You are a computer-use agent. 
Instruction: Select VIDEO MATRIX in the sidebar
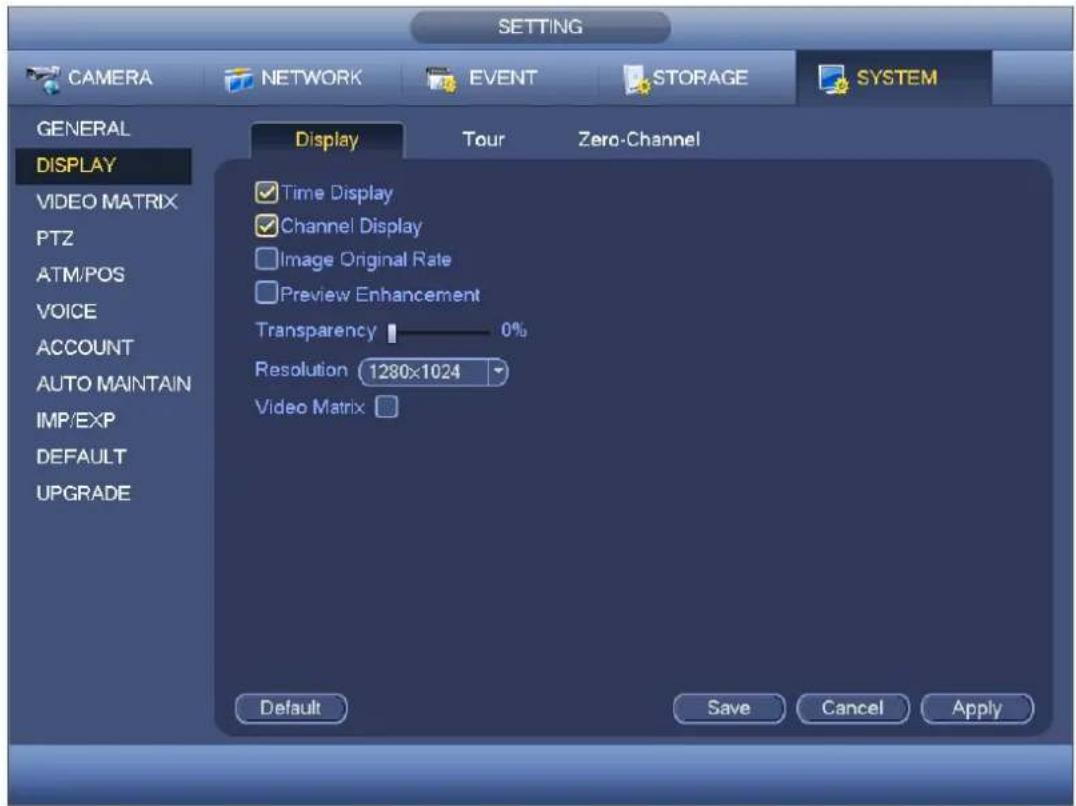[107, 202]
